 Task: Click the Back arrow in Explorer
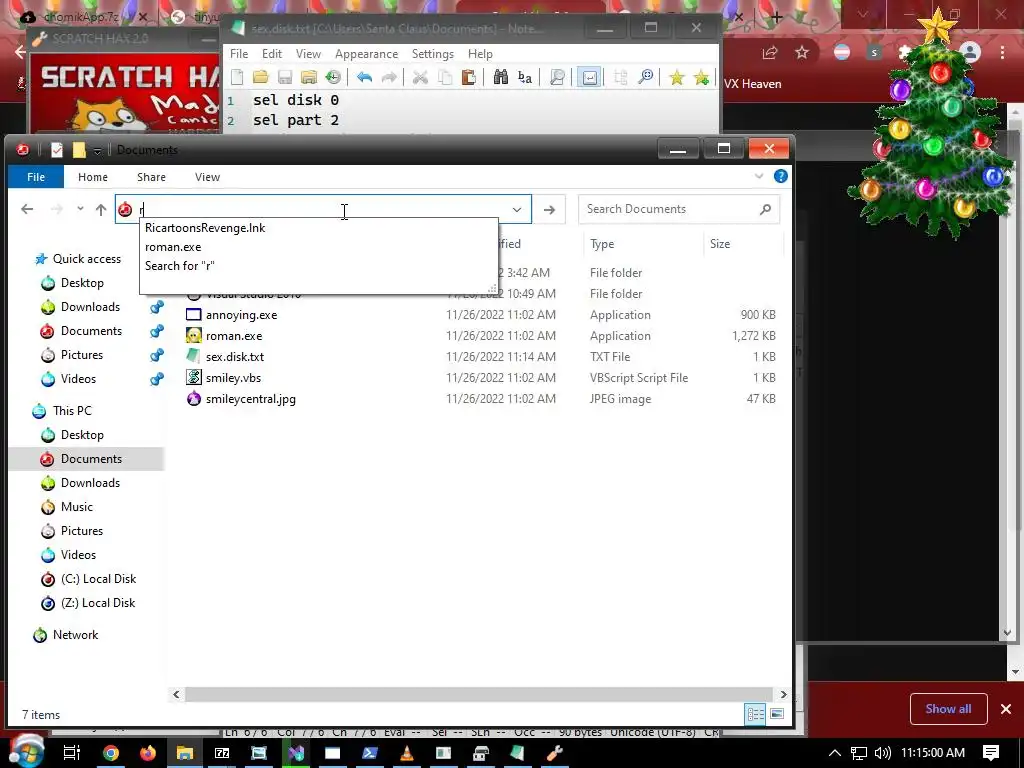coord(27,209)
